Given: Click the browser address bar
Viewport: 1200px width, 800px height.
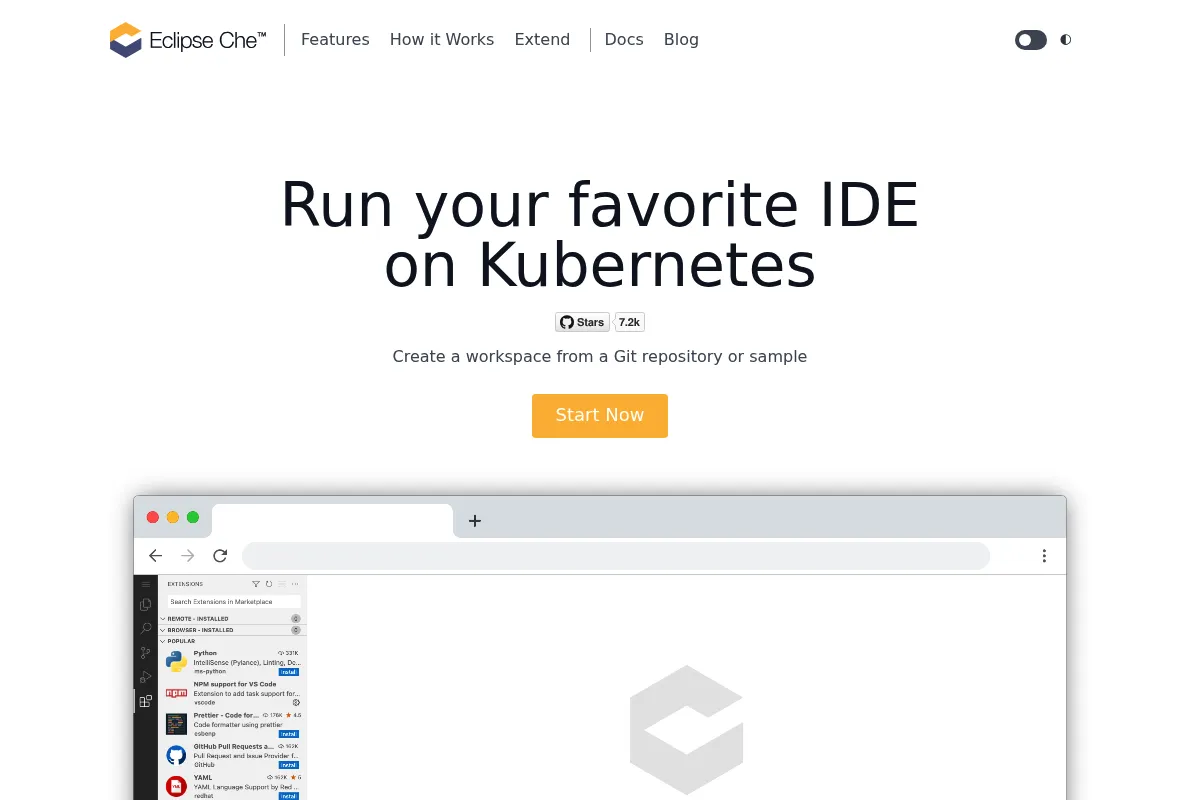Looking at the screenshot, I should [x=616, y=556].
